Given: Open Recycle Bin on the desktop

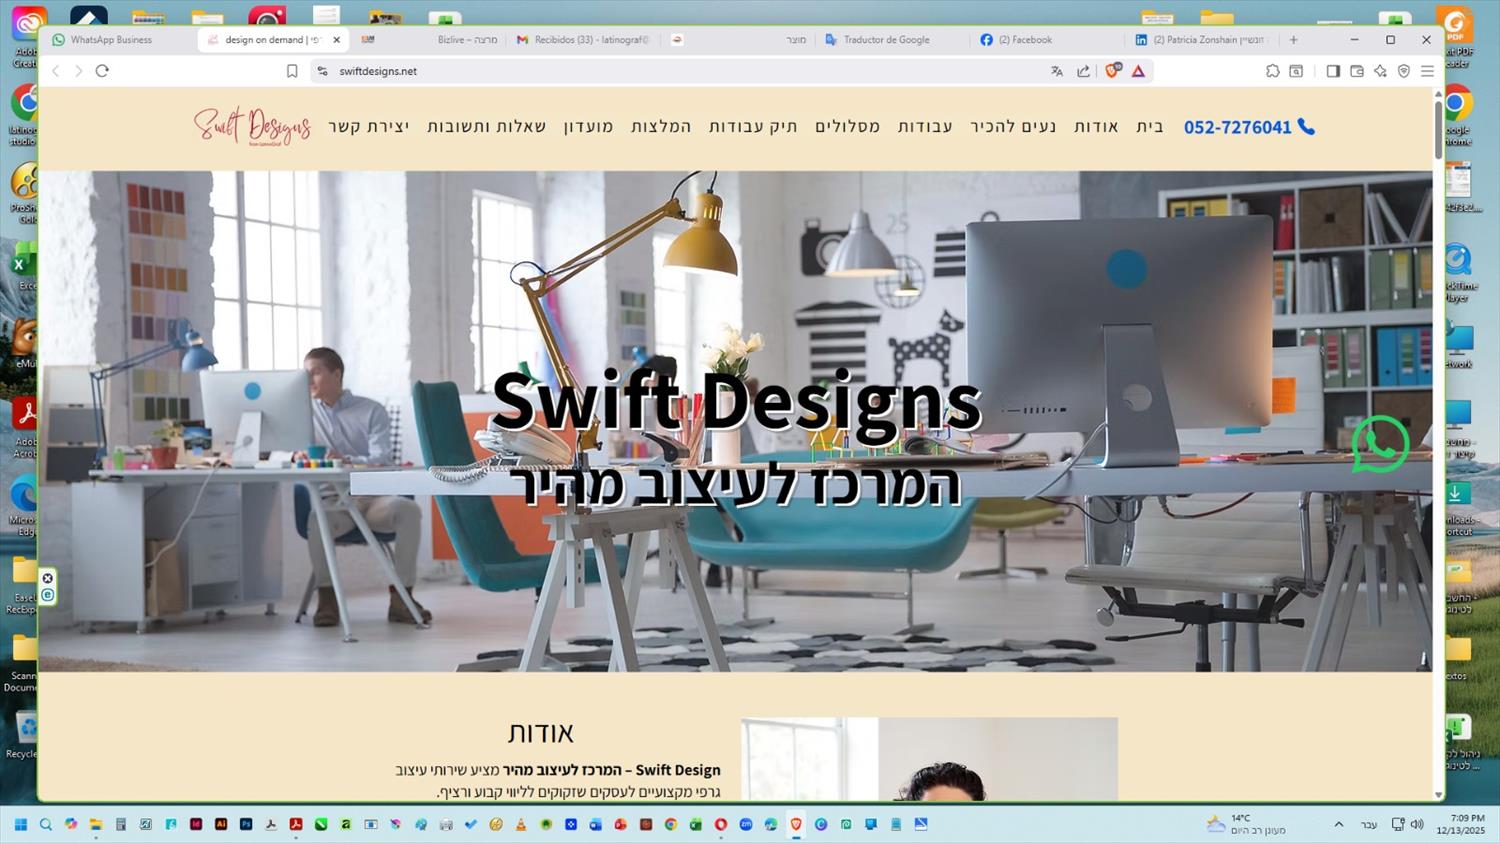Looking at the screenshot, I should pyautogui.click(x=22, y=735).
